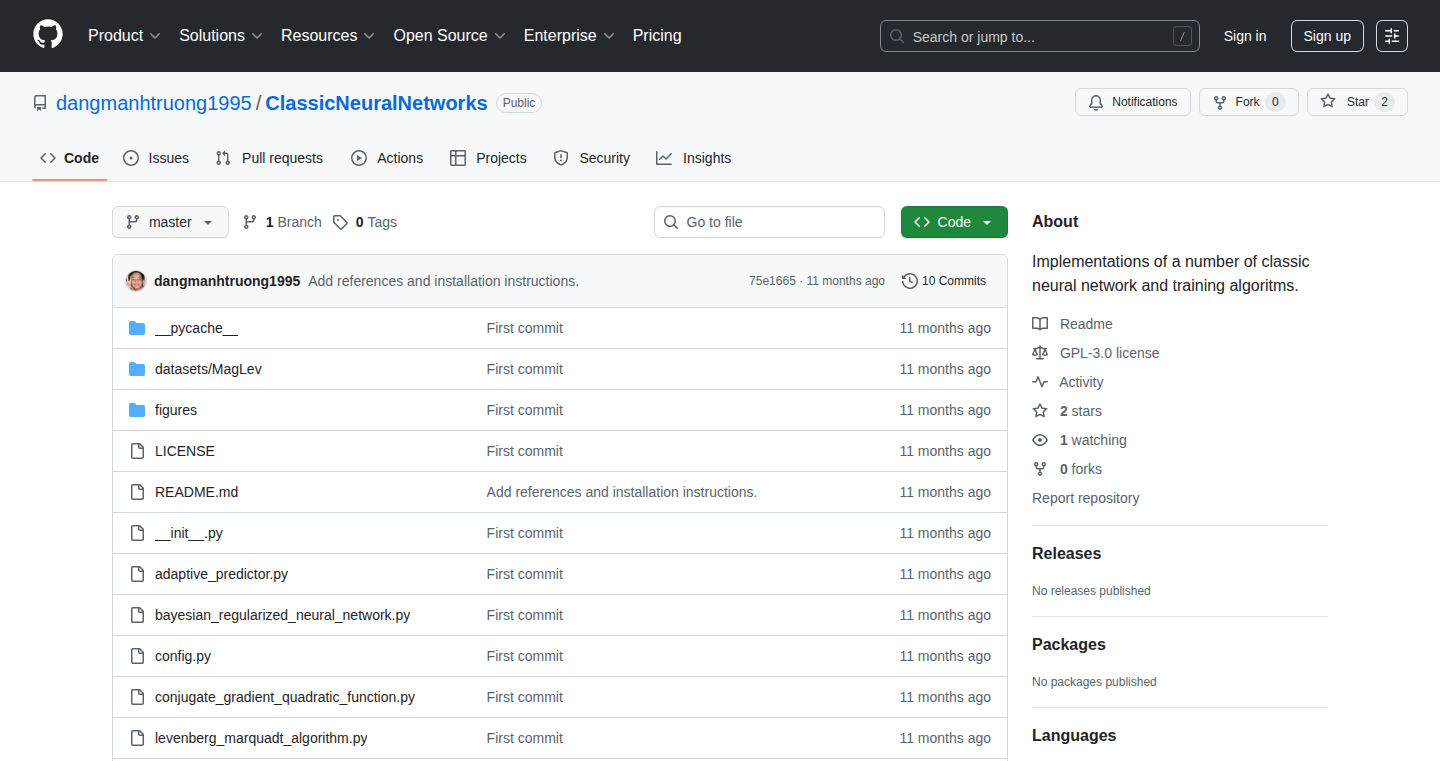1440x761 pixels.
Task: Open the config.py file name
Action: pos(183,656)
